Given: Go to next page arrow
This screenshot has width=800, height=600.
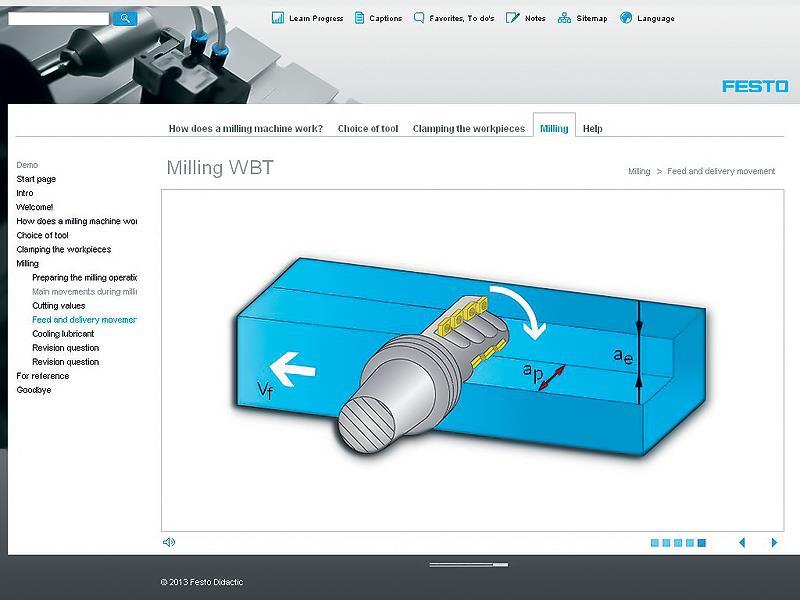Looking at the screenshot, I should coord(774,542).
